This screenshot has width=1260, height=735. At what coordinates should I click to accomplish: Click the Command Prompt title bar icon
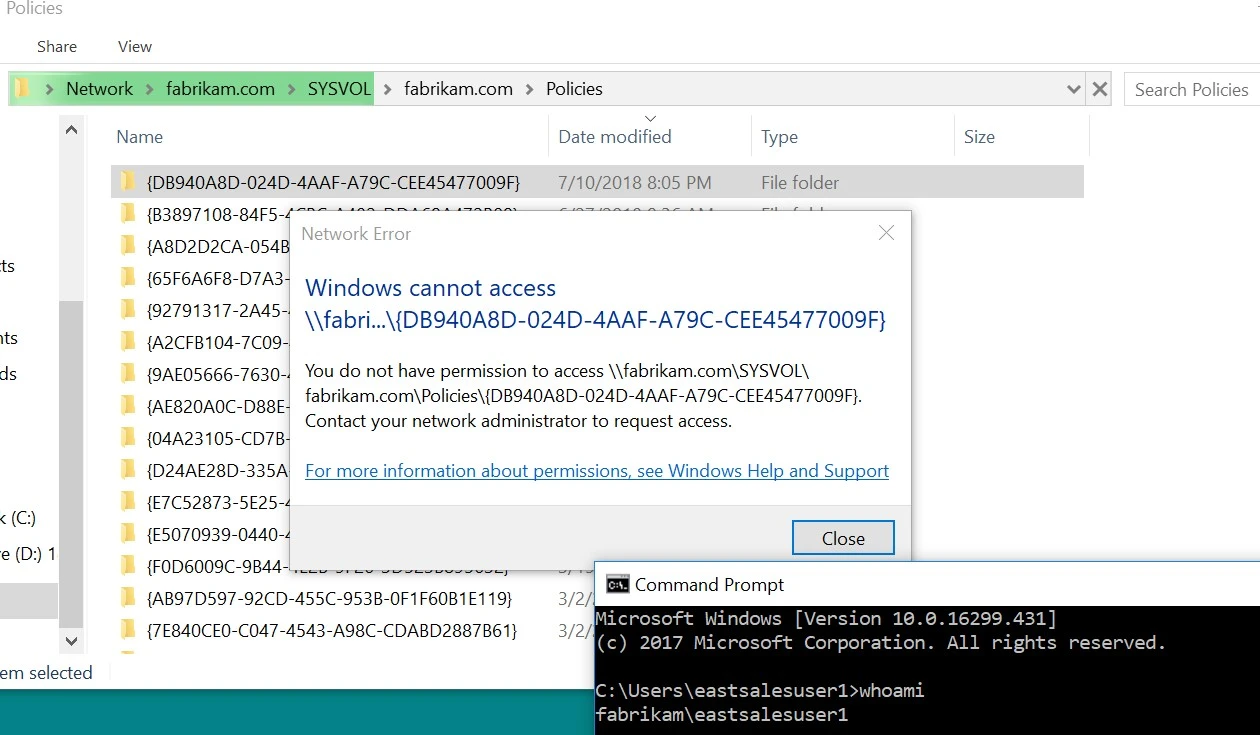coord(620,584)
